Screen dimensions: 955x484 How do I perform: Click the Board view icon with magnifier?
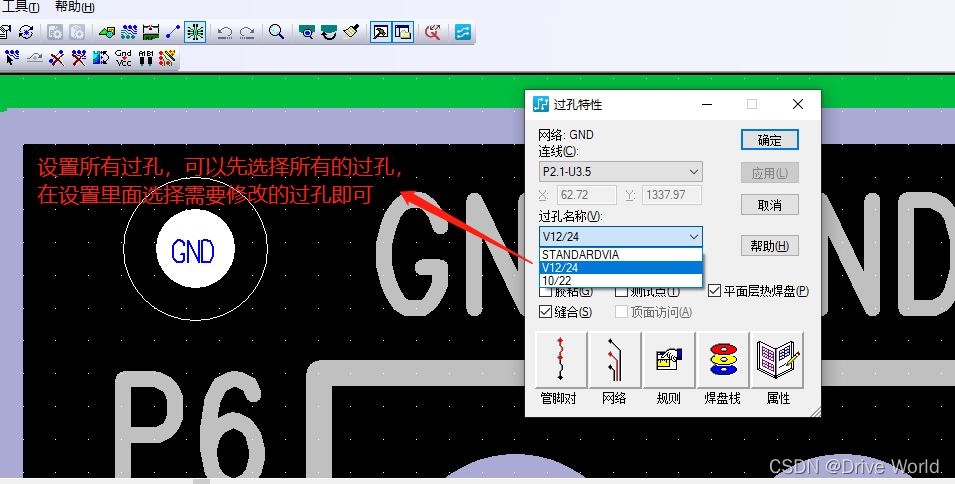tap(306, 32)
